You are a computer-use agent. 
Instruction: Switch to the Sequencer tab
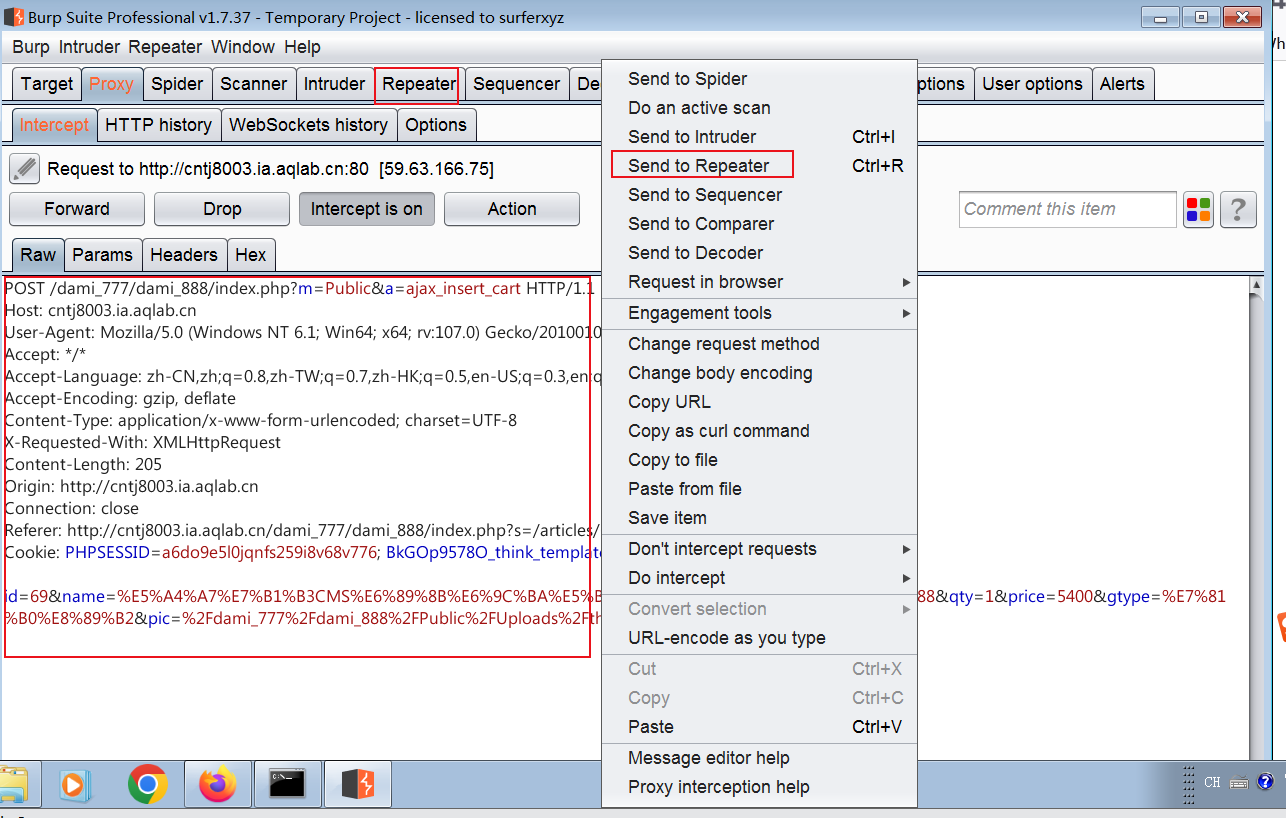516,84
